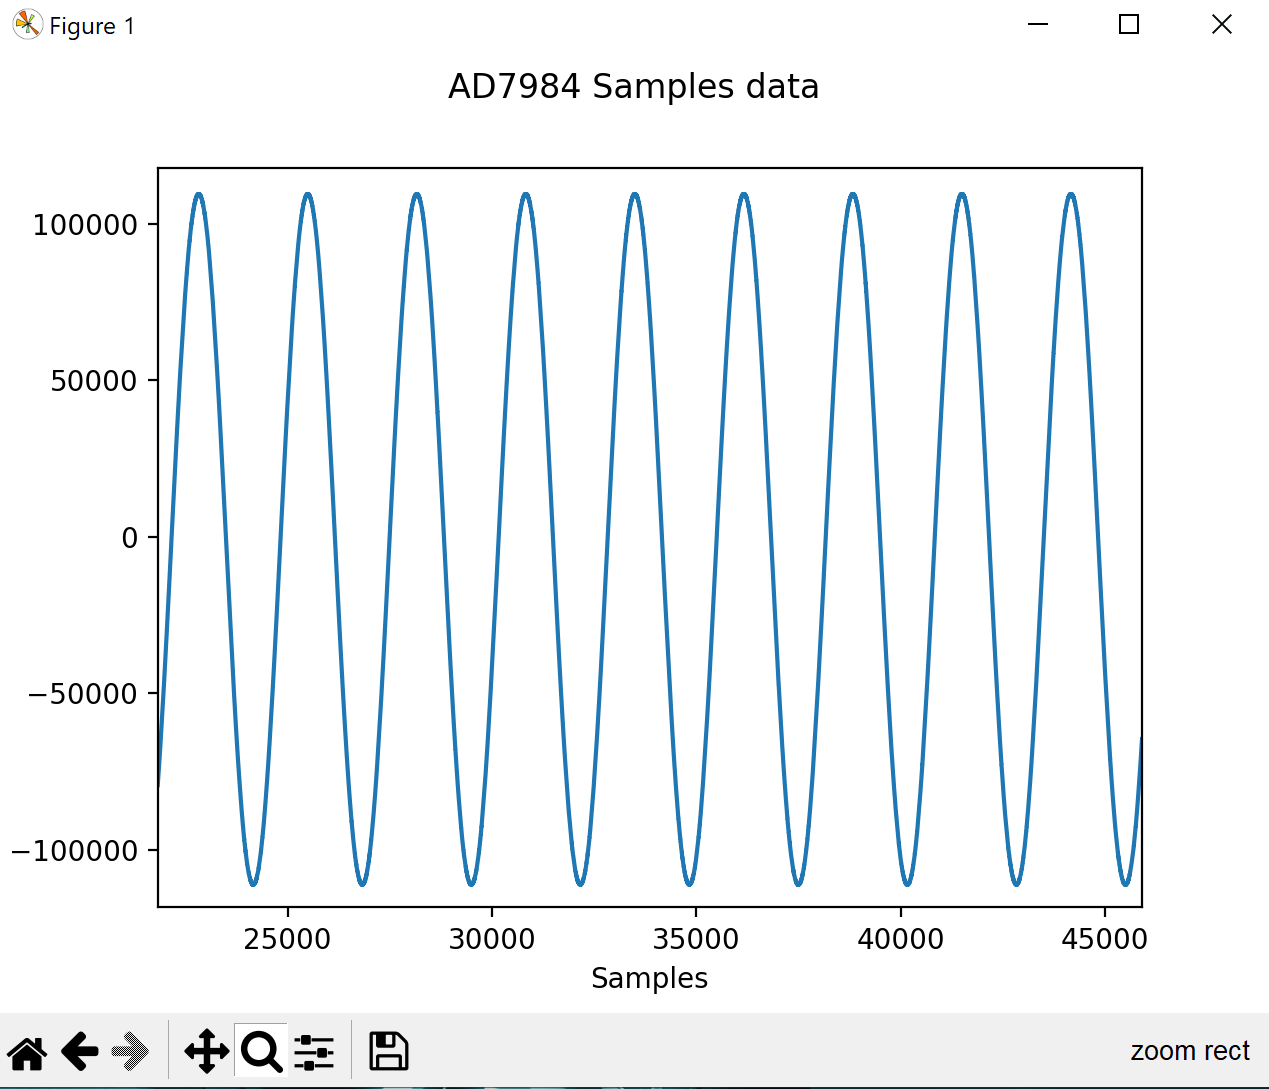Click the 45000 x-axis tick label

coord(1104,940)
